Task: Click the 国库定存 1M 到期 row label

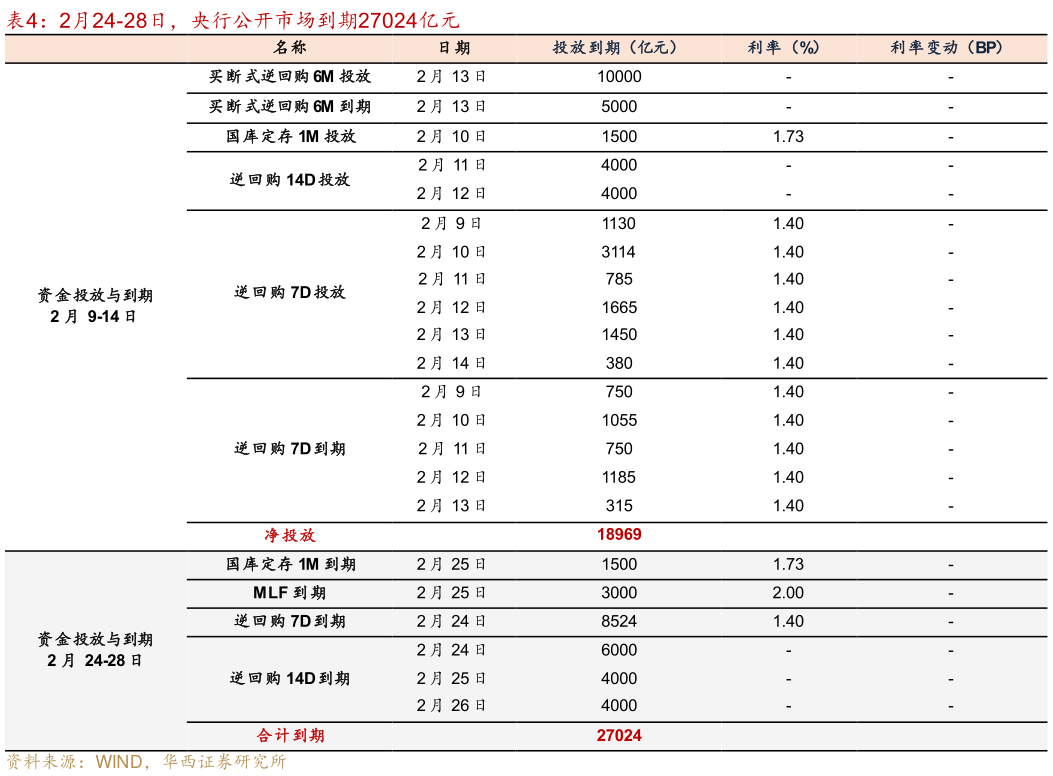Action: coord(290,564)
